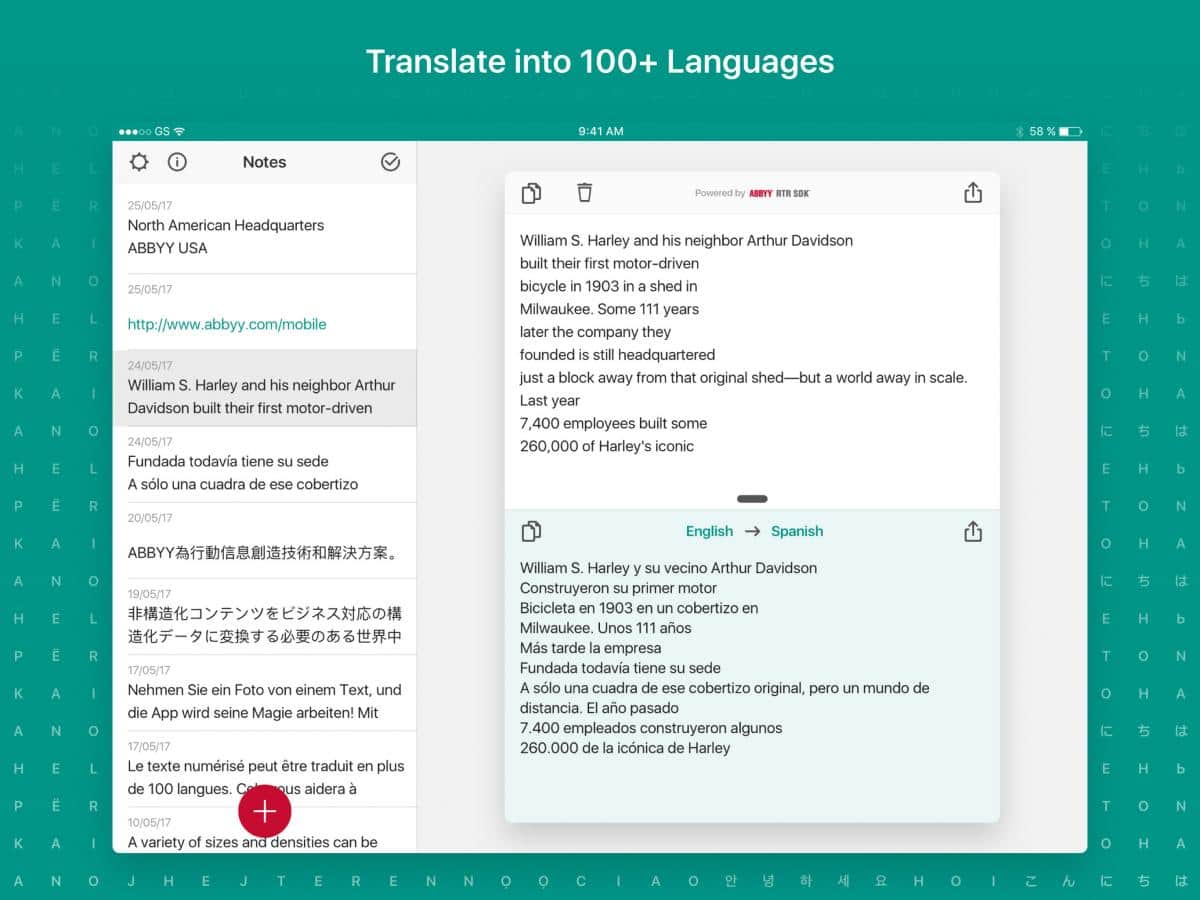The height and width of the screenshot is (900, 1200).
Task: Open settings with the gear icon
Action: point(139,162)
